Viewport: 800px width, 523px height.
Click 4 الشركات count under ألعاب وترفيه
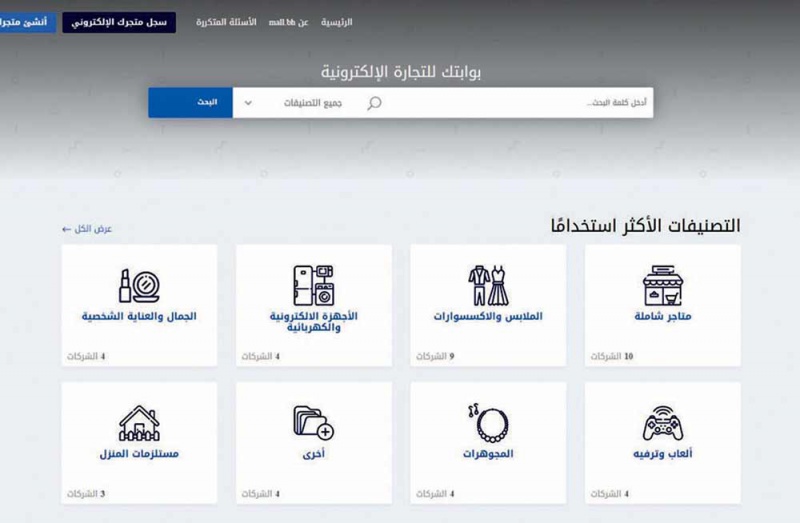coord(610,494)
